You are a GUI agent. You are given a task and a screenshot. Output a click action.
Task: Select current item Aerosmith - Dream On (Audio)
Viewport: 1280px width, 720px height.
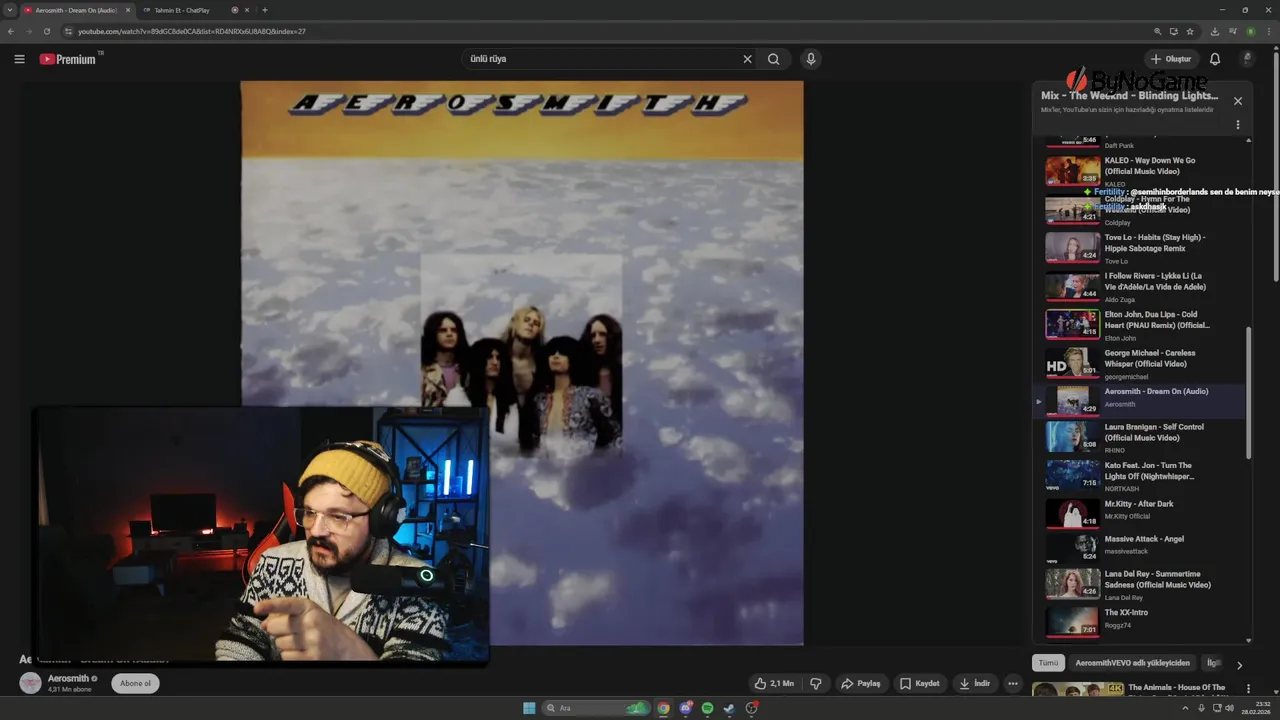[1140, 401]
